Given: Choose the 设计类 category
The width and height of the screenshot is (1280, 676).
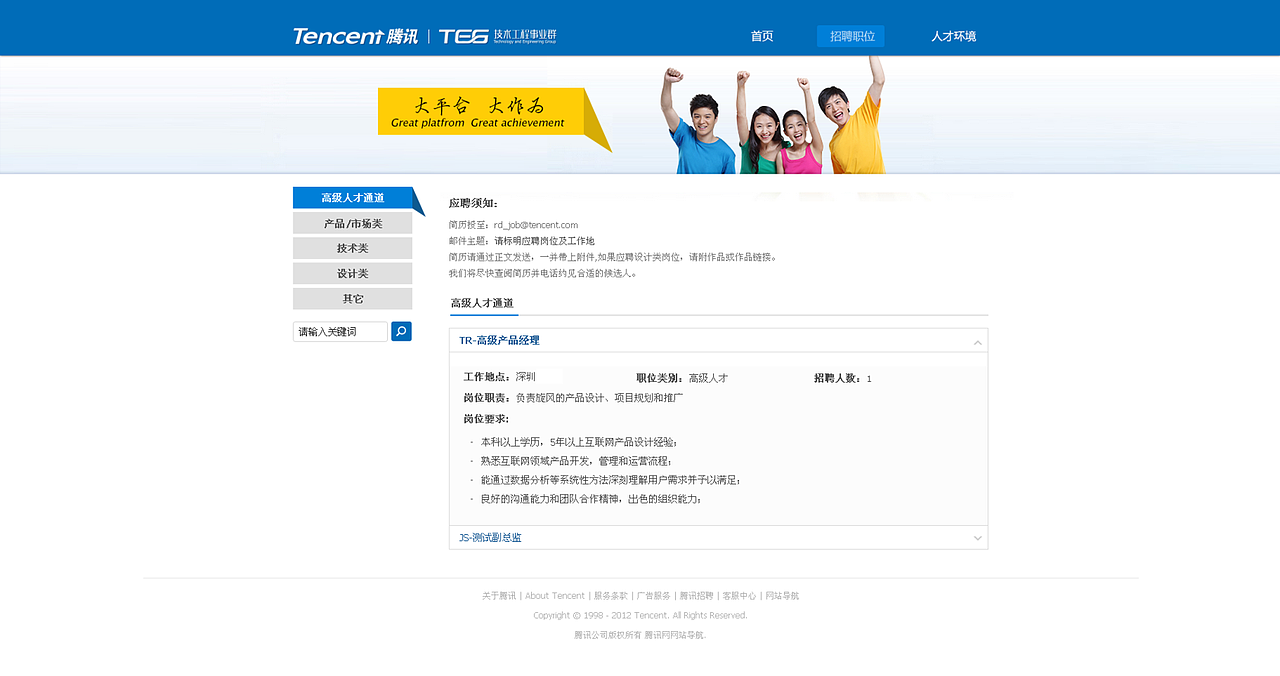Looking at the screenshot, I should click(353, 273).
